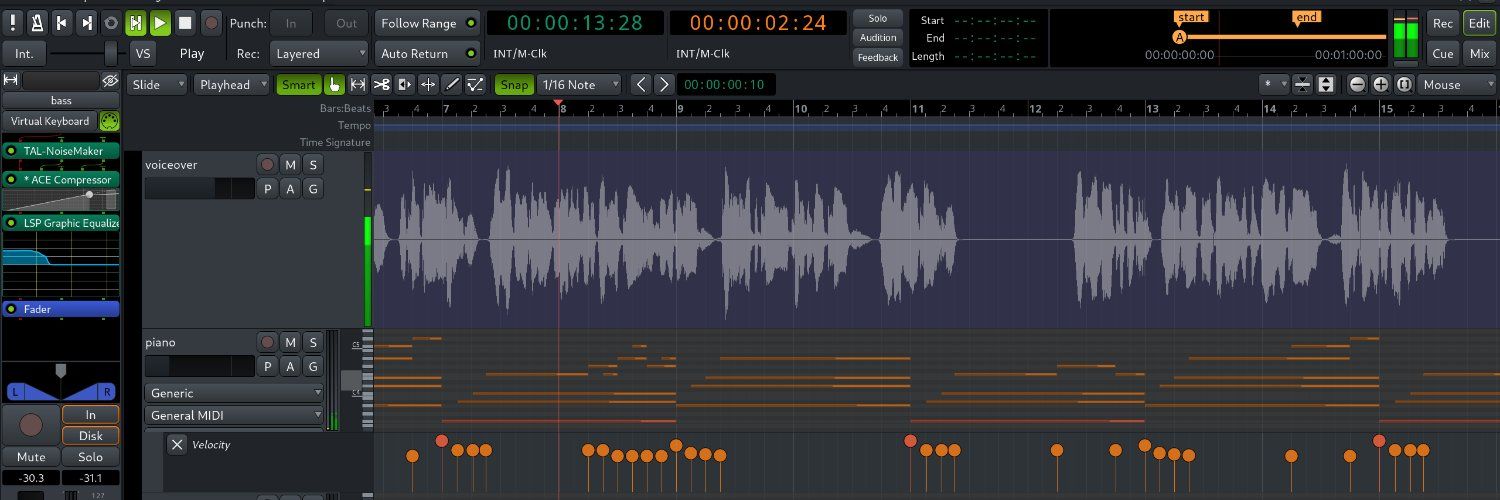
Task: Toggle Follow Range option
Action: [427, 23]
